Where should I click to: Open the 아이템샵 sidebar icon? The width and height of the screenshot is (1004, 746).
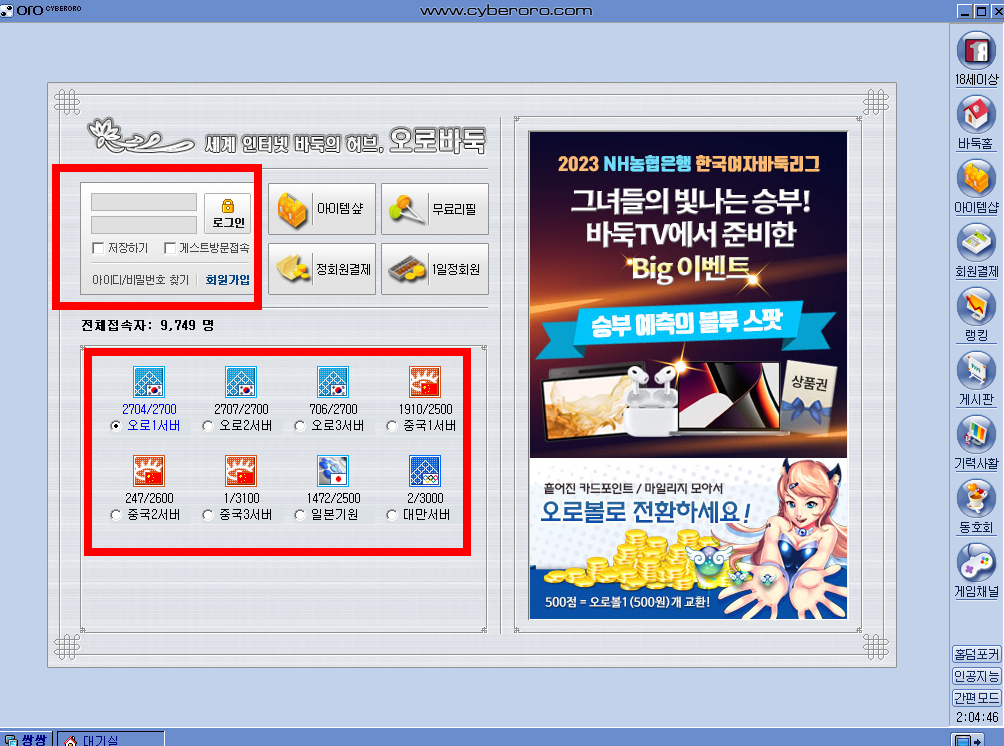coord(976,179)
